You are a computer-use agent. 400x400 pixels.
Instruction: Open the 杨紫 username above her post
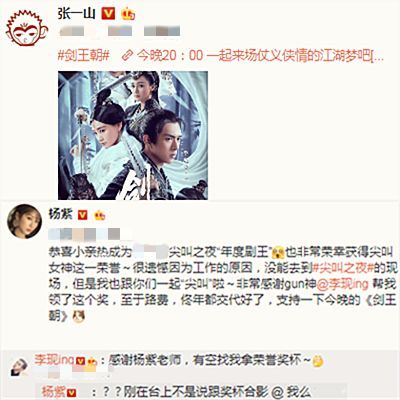click(61, 214)
